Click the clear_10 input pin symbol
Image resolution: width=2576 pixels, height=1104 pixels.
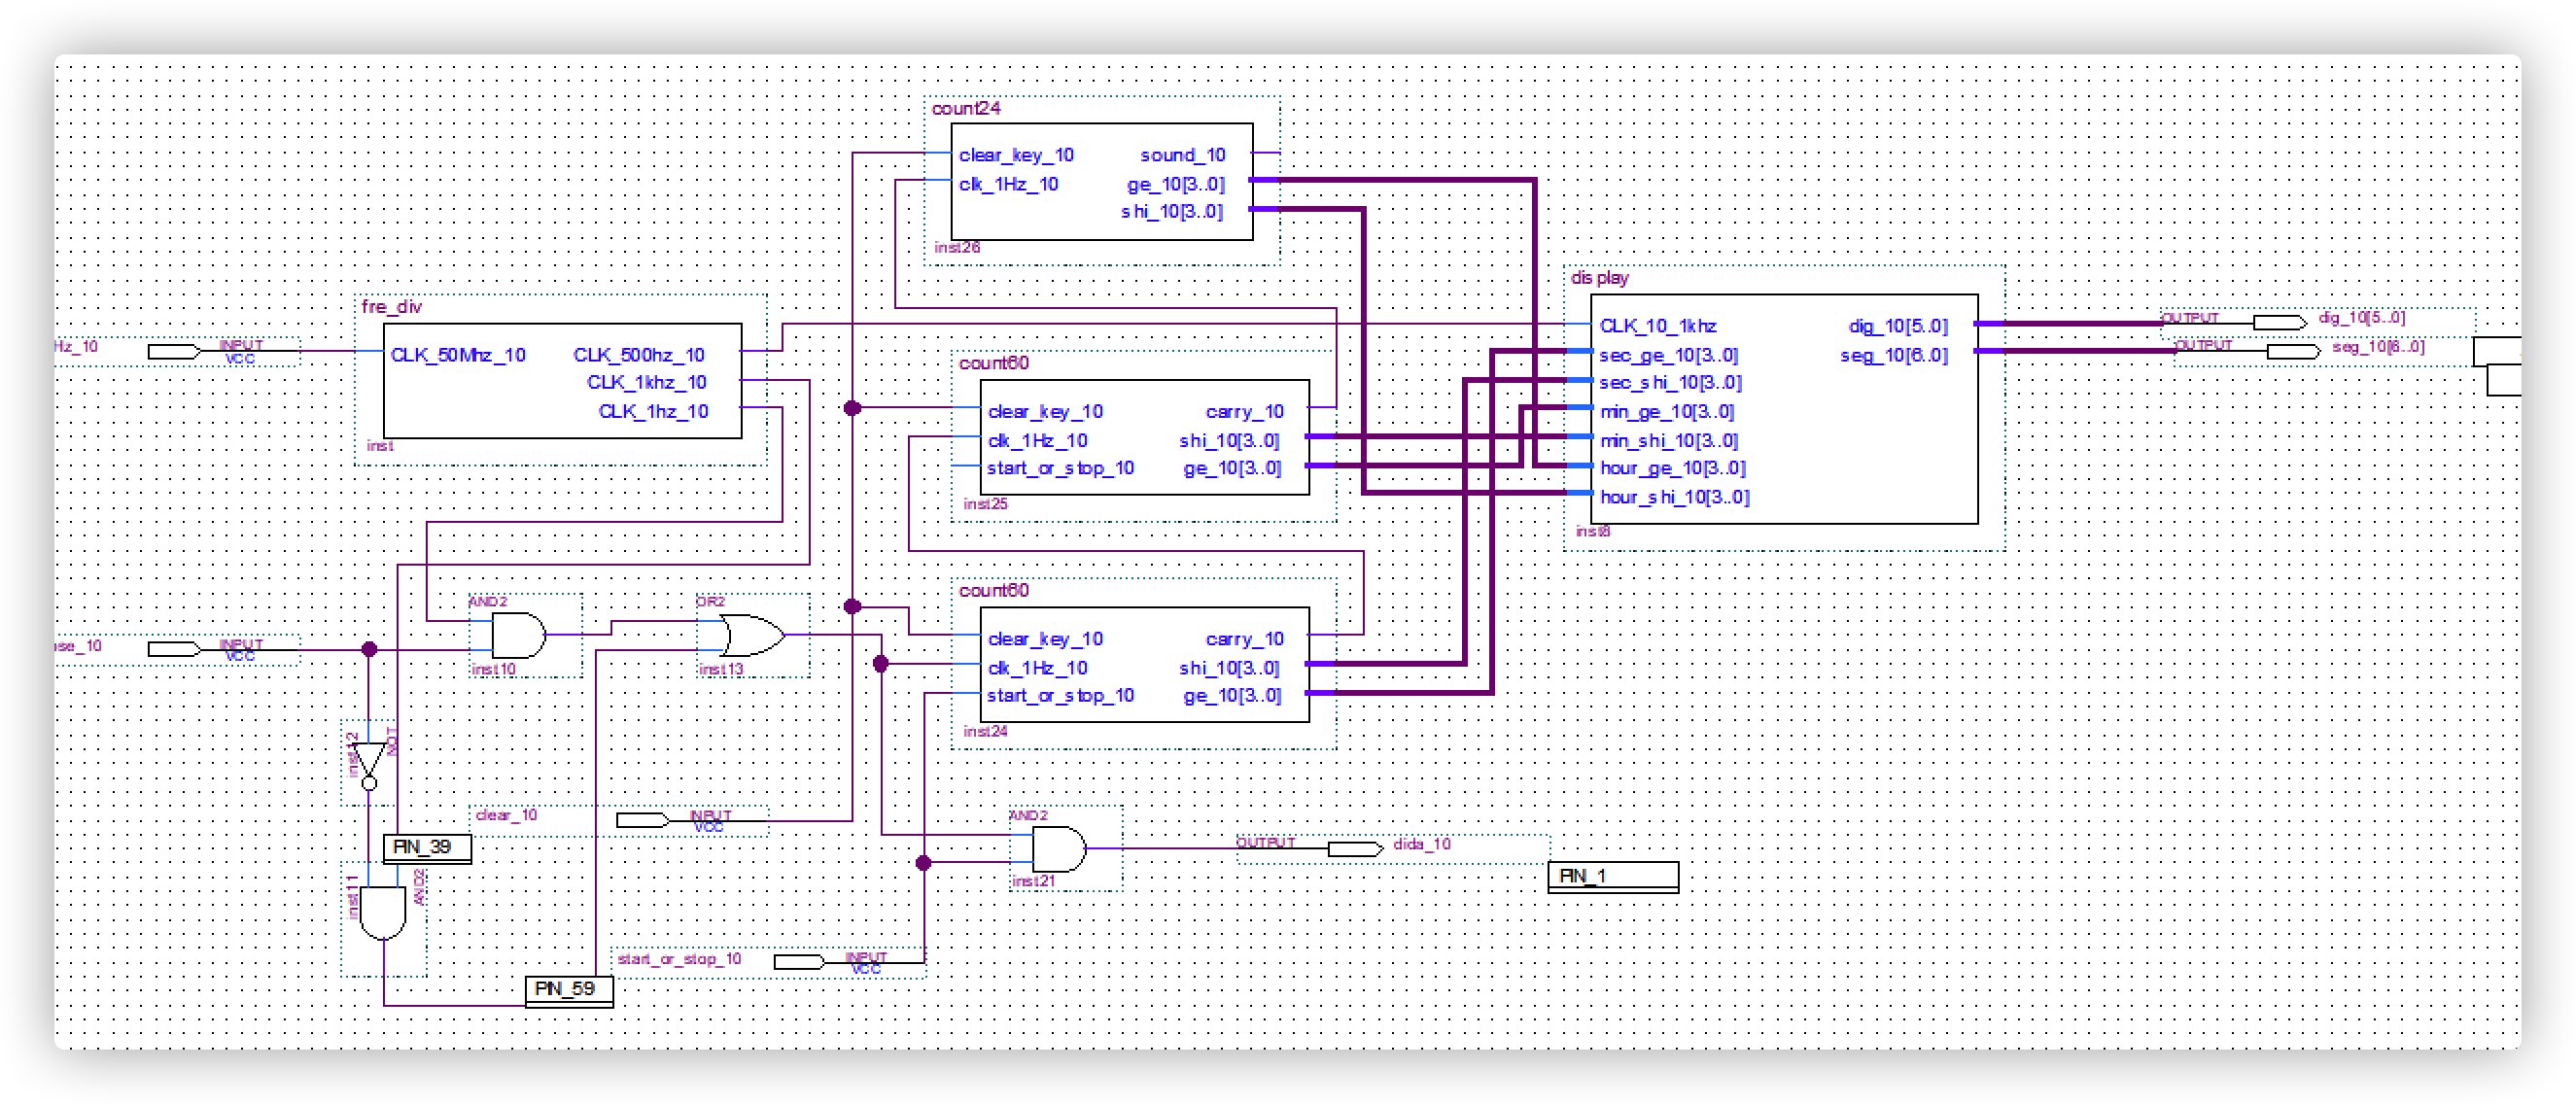[x=642, y=820]
